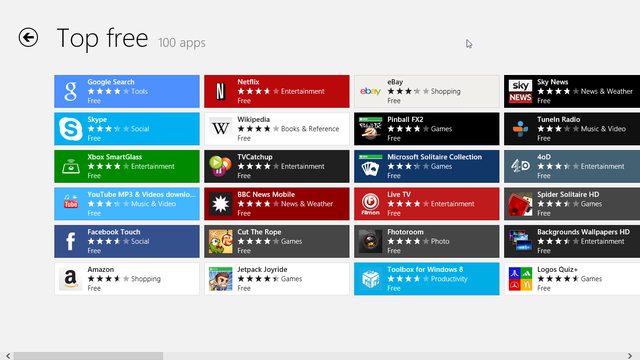Select Books & Reference label on Wikipedia
This screenshot has width=640, height=360.
tap(310, 129)
